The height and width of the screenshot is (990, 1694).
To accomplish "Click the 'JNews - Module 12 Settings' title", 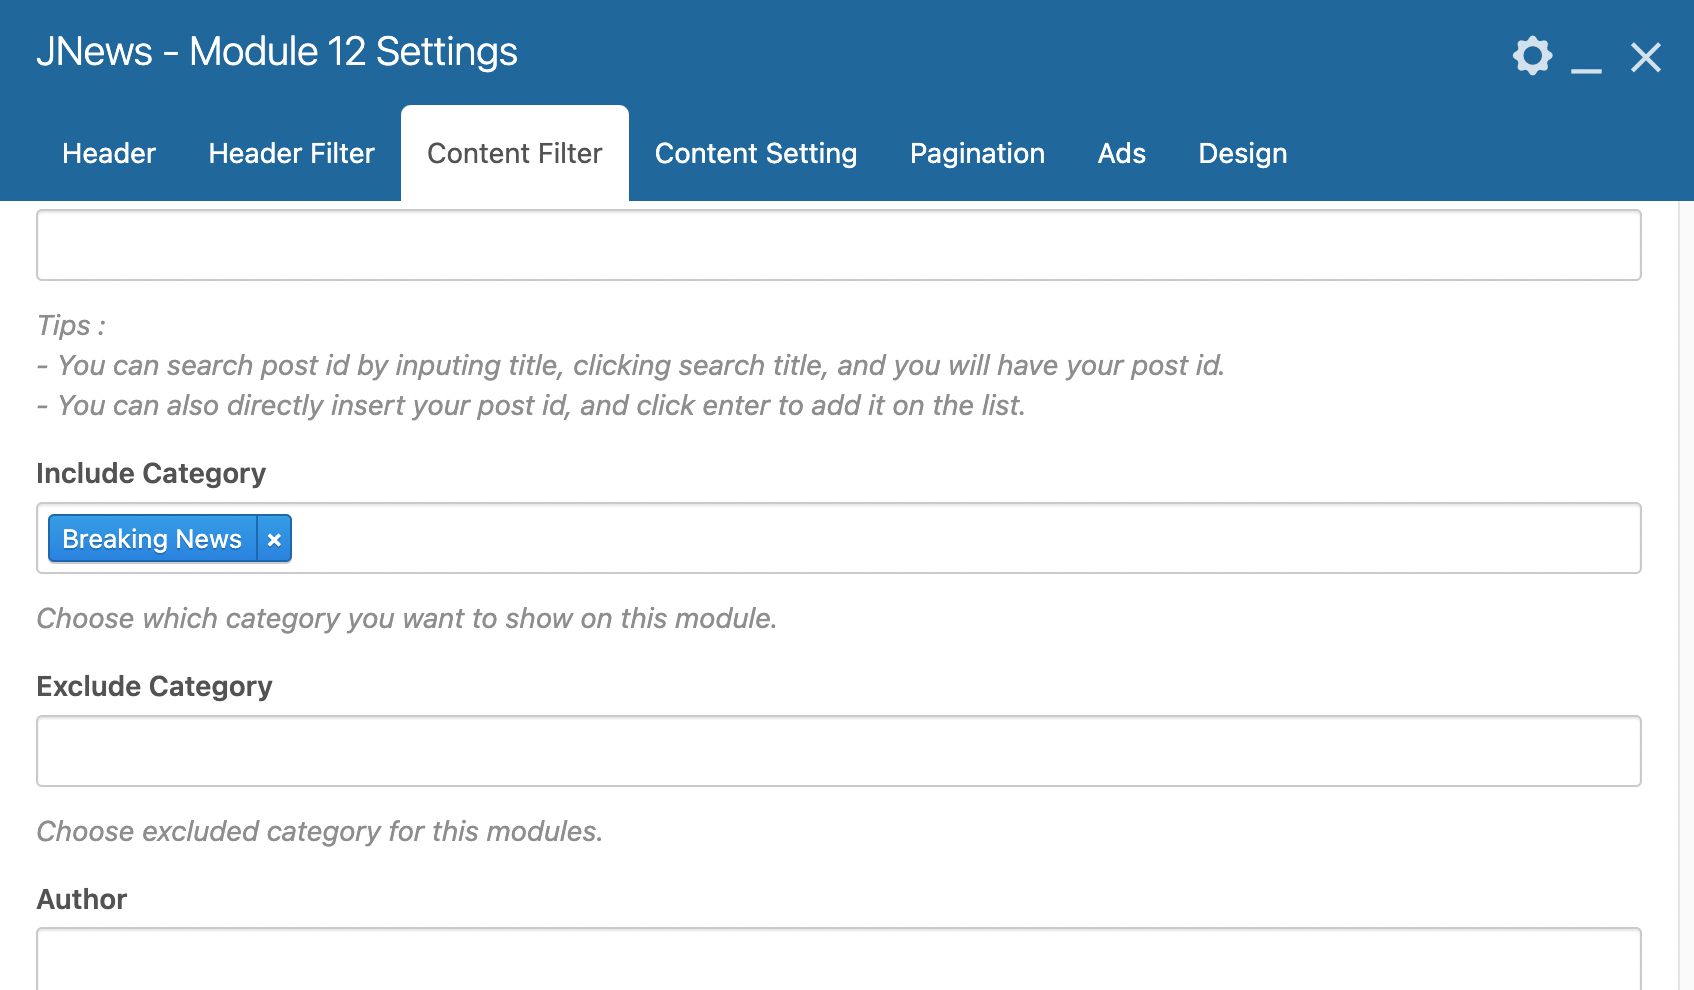I will coord(277,52).
